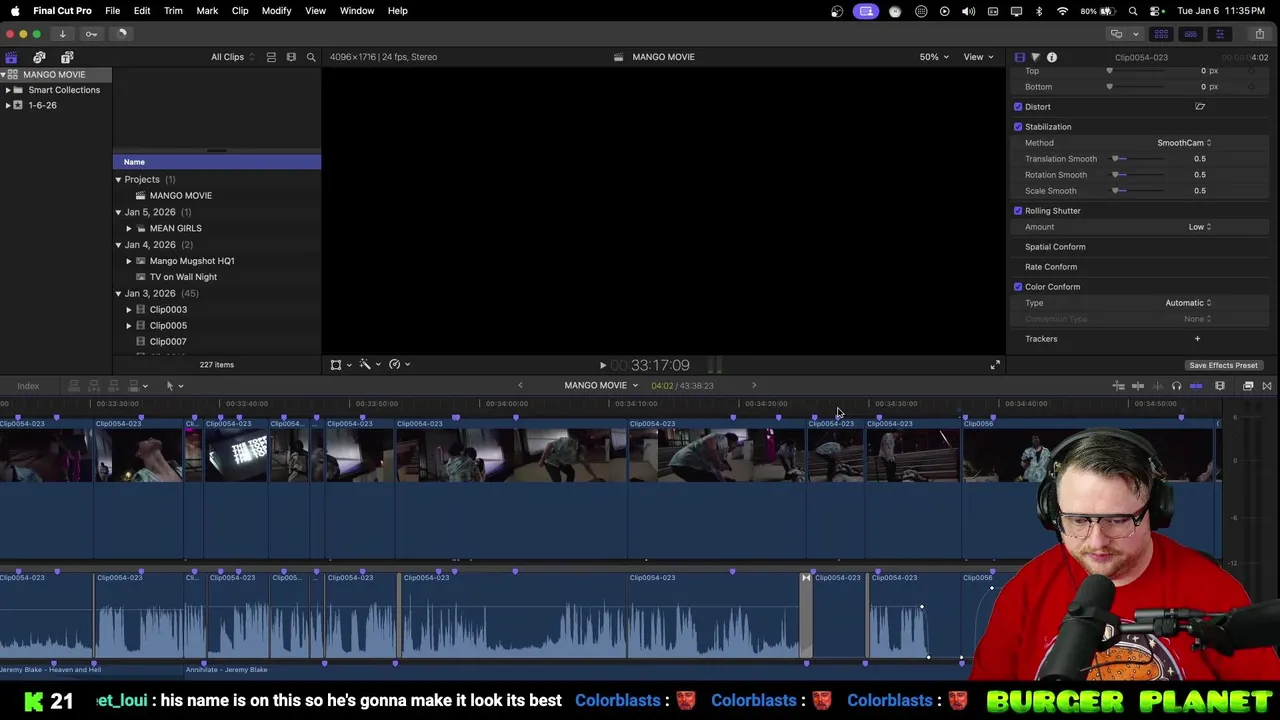This screenshot has height=720, width=1280.
Task: Uncheck the Distort checkbox
Action: click(1018, 107)
